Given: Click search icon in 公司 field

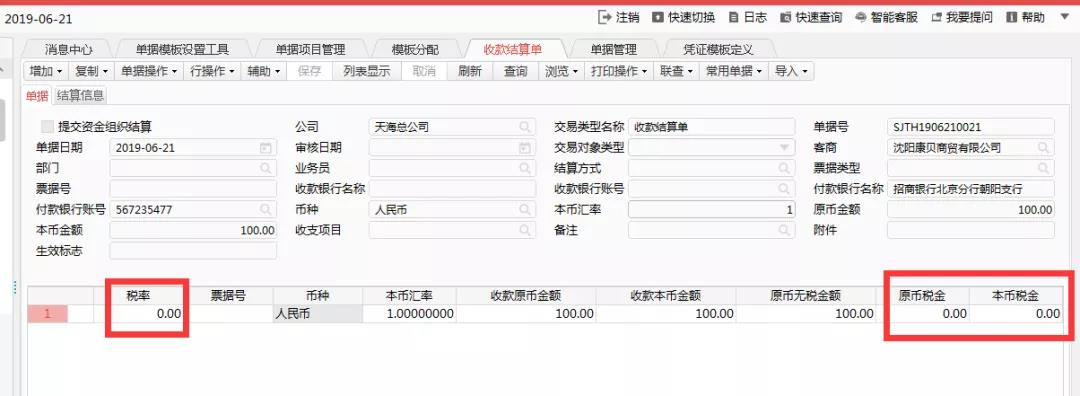Looking at the screenshot, I should tap(525, 127).
